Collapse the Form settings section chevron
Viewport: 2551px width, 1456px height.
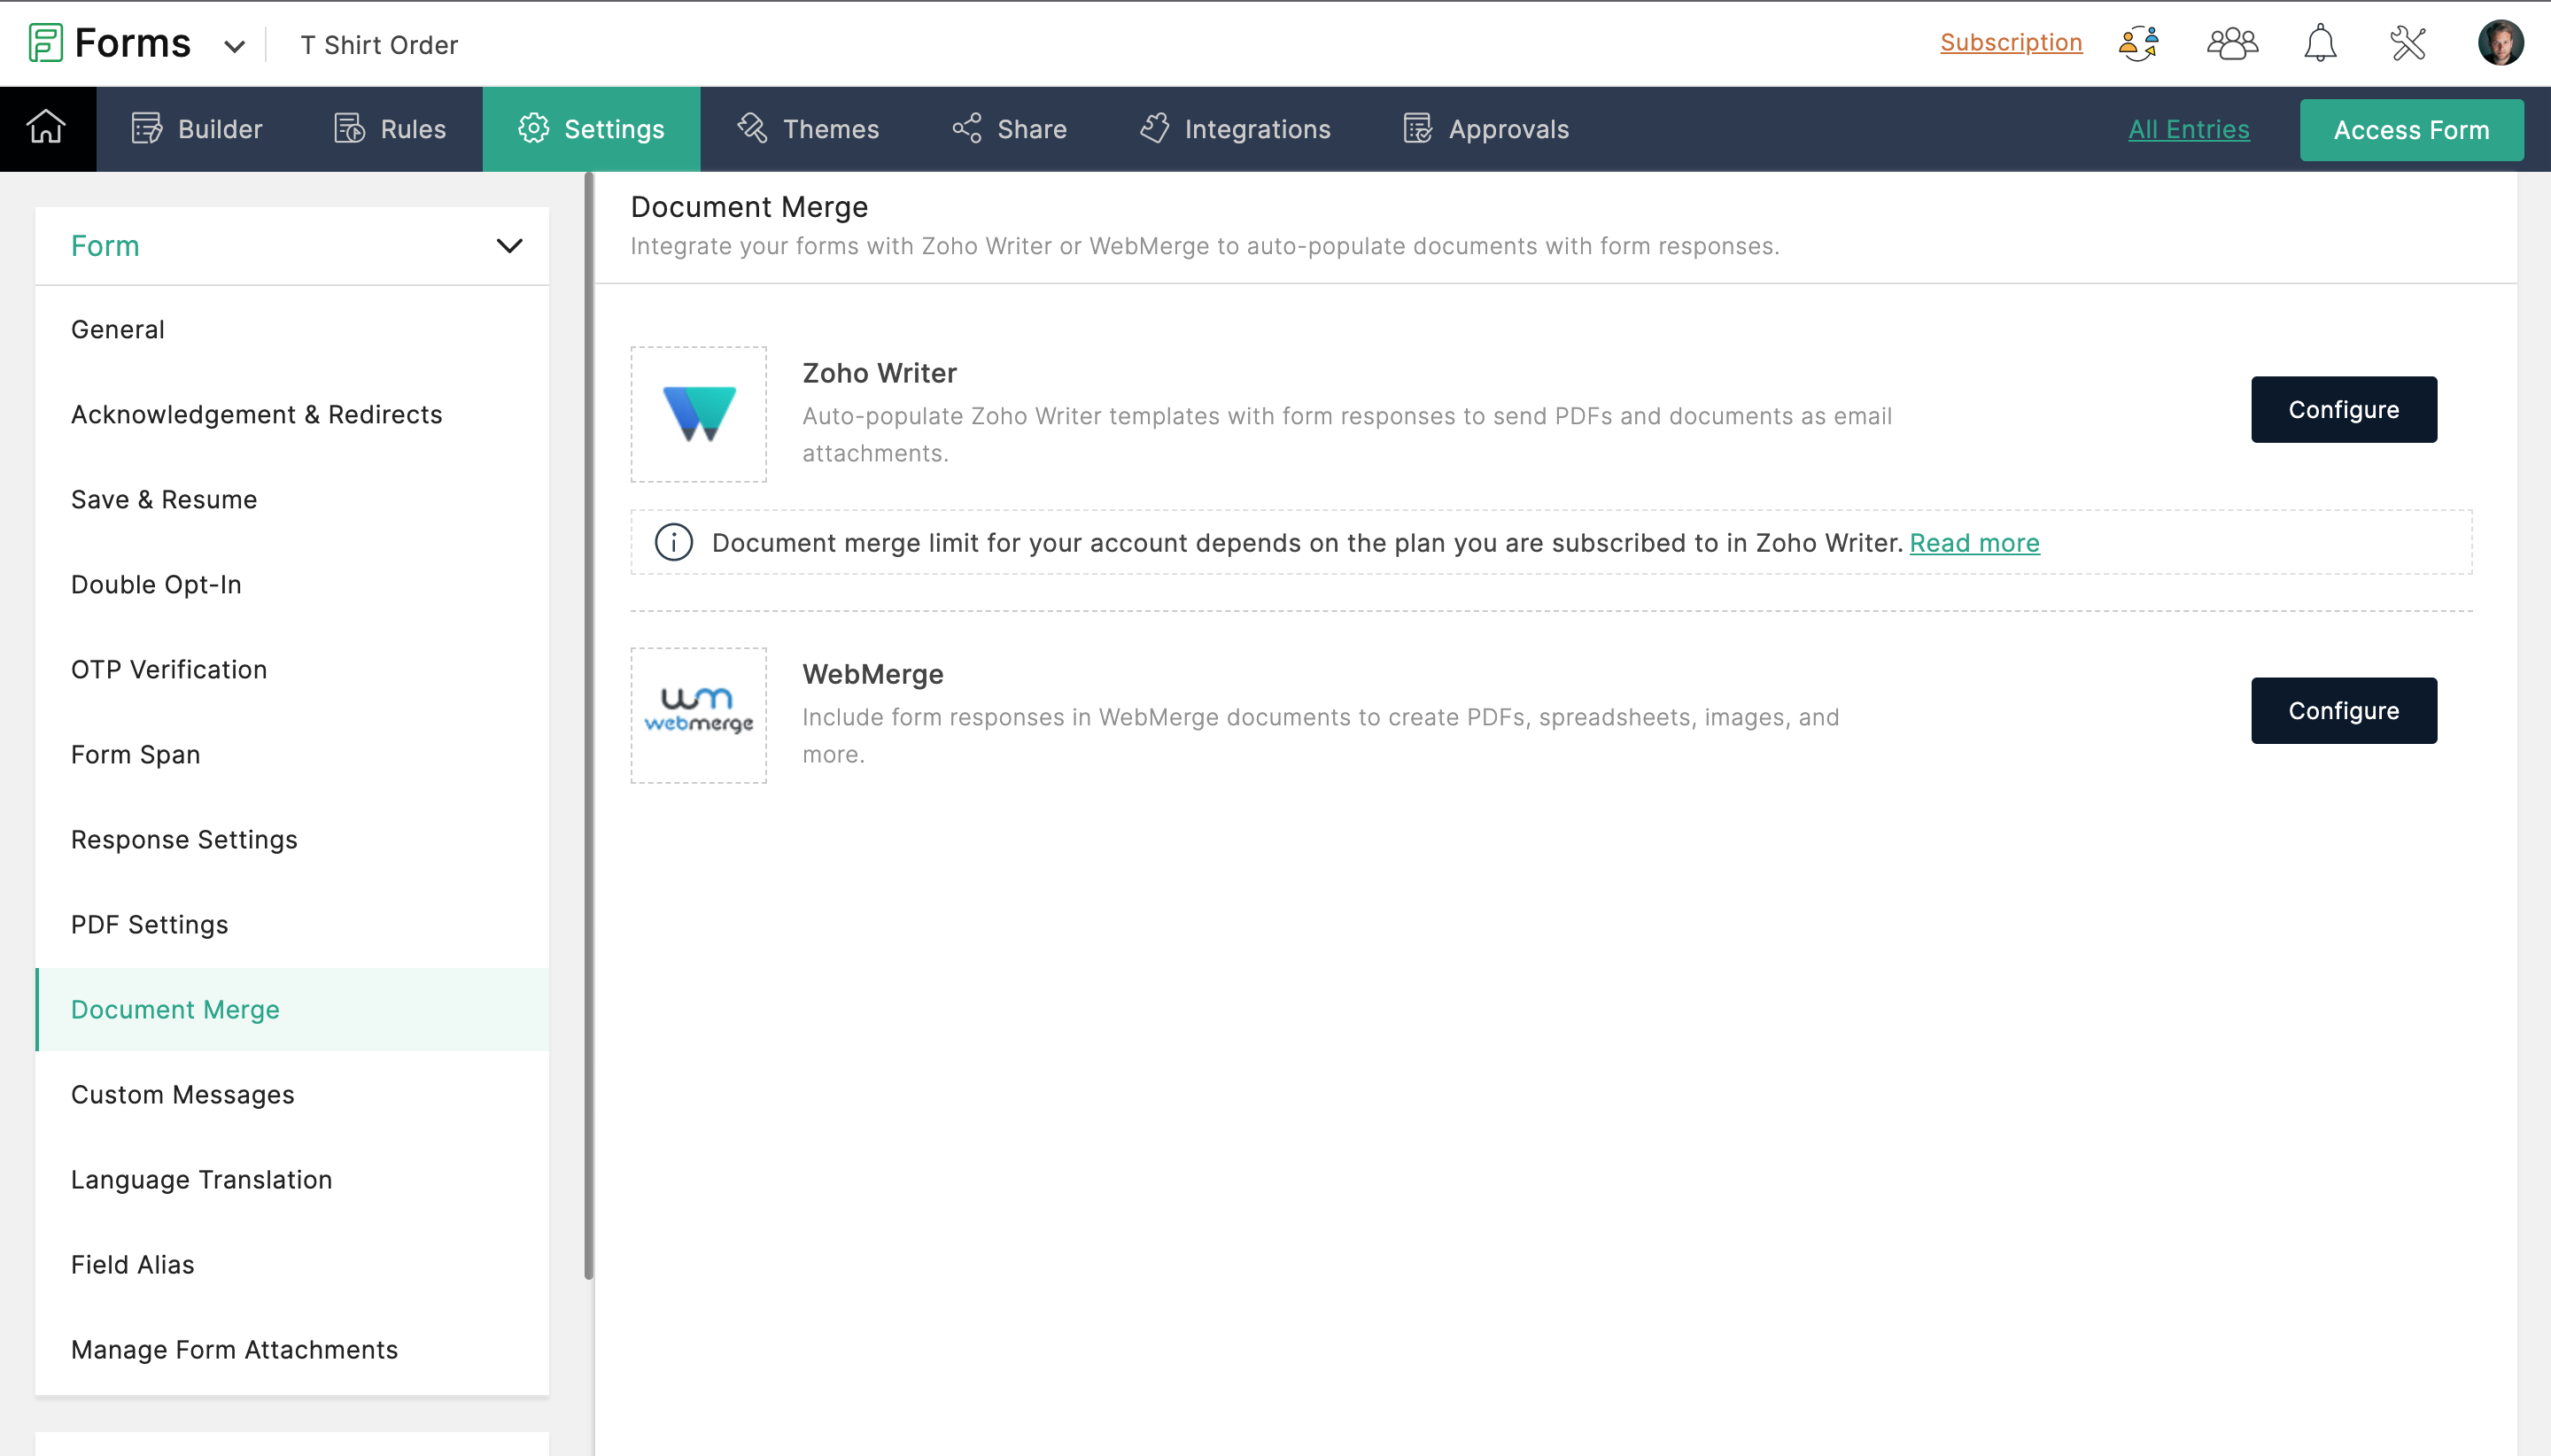[509, 246]
